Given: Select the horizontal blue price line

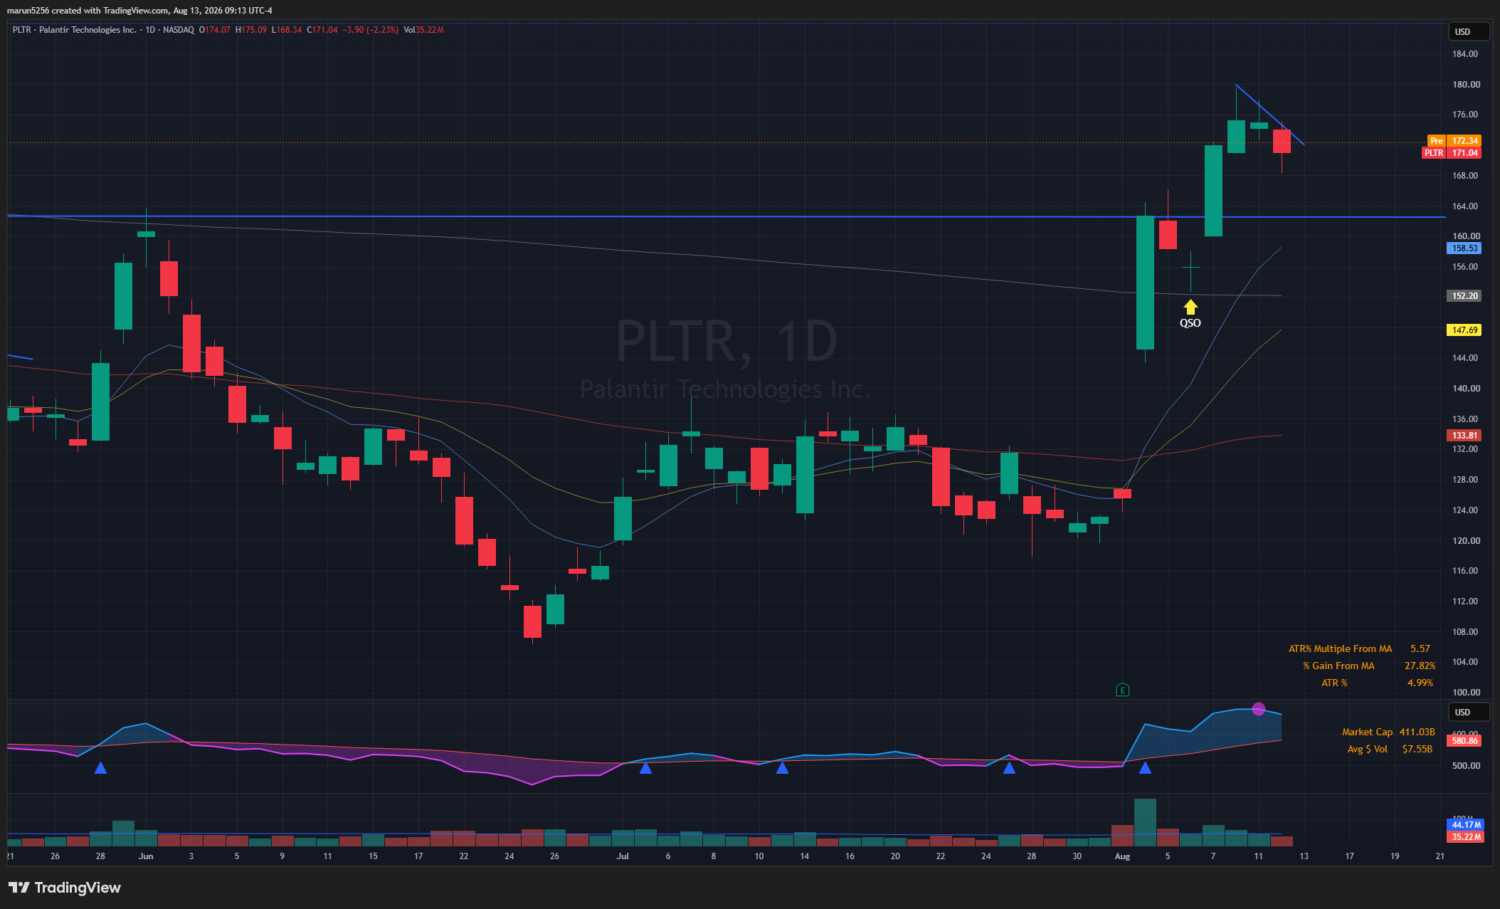Looking at the screenshot, I should click(x=726, y=216).
